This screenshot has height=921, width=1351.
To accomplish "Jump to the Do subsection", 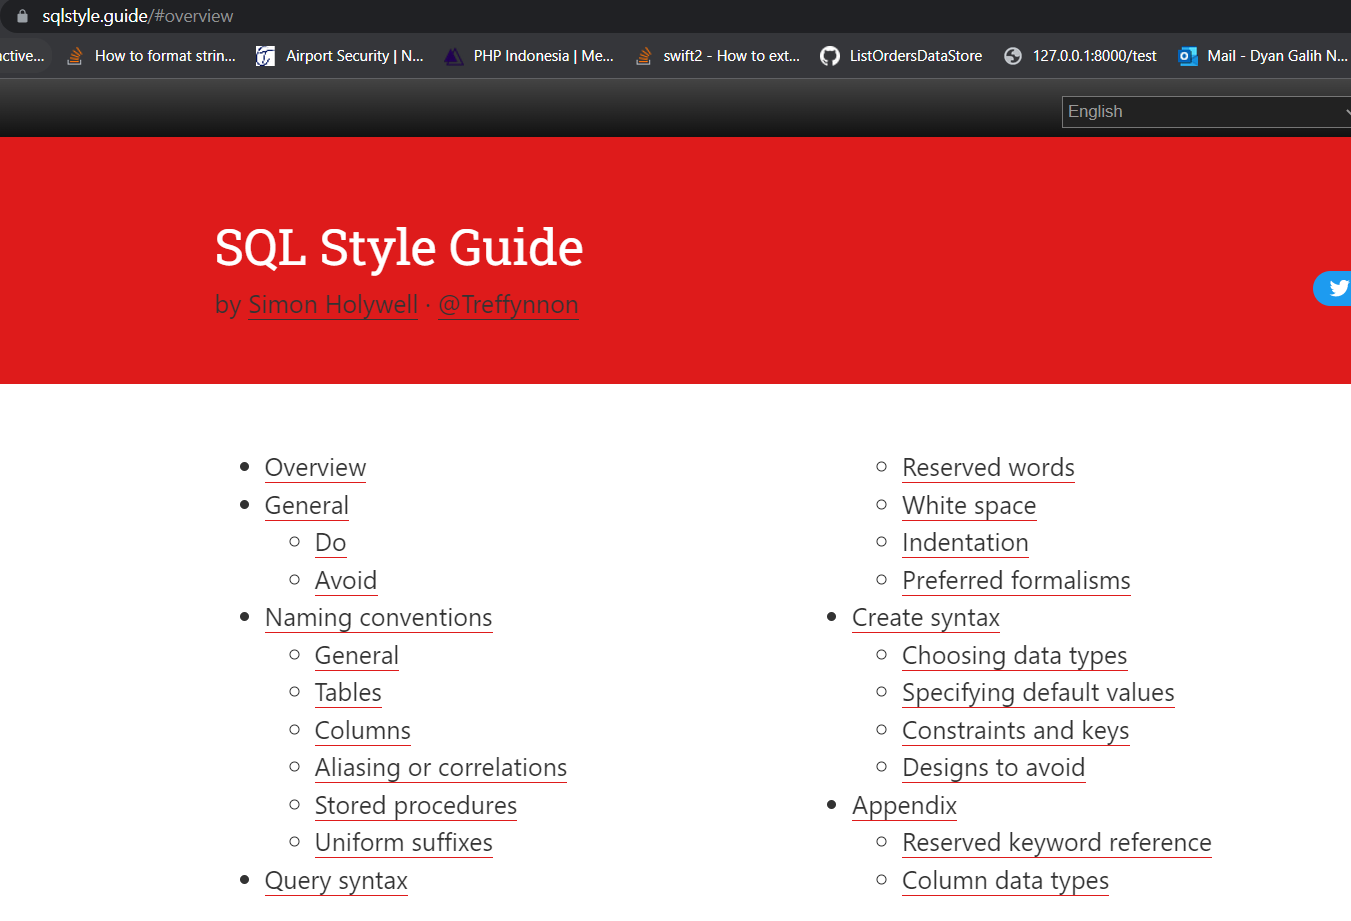I will point(330,543).
